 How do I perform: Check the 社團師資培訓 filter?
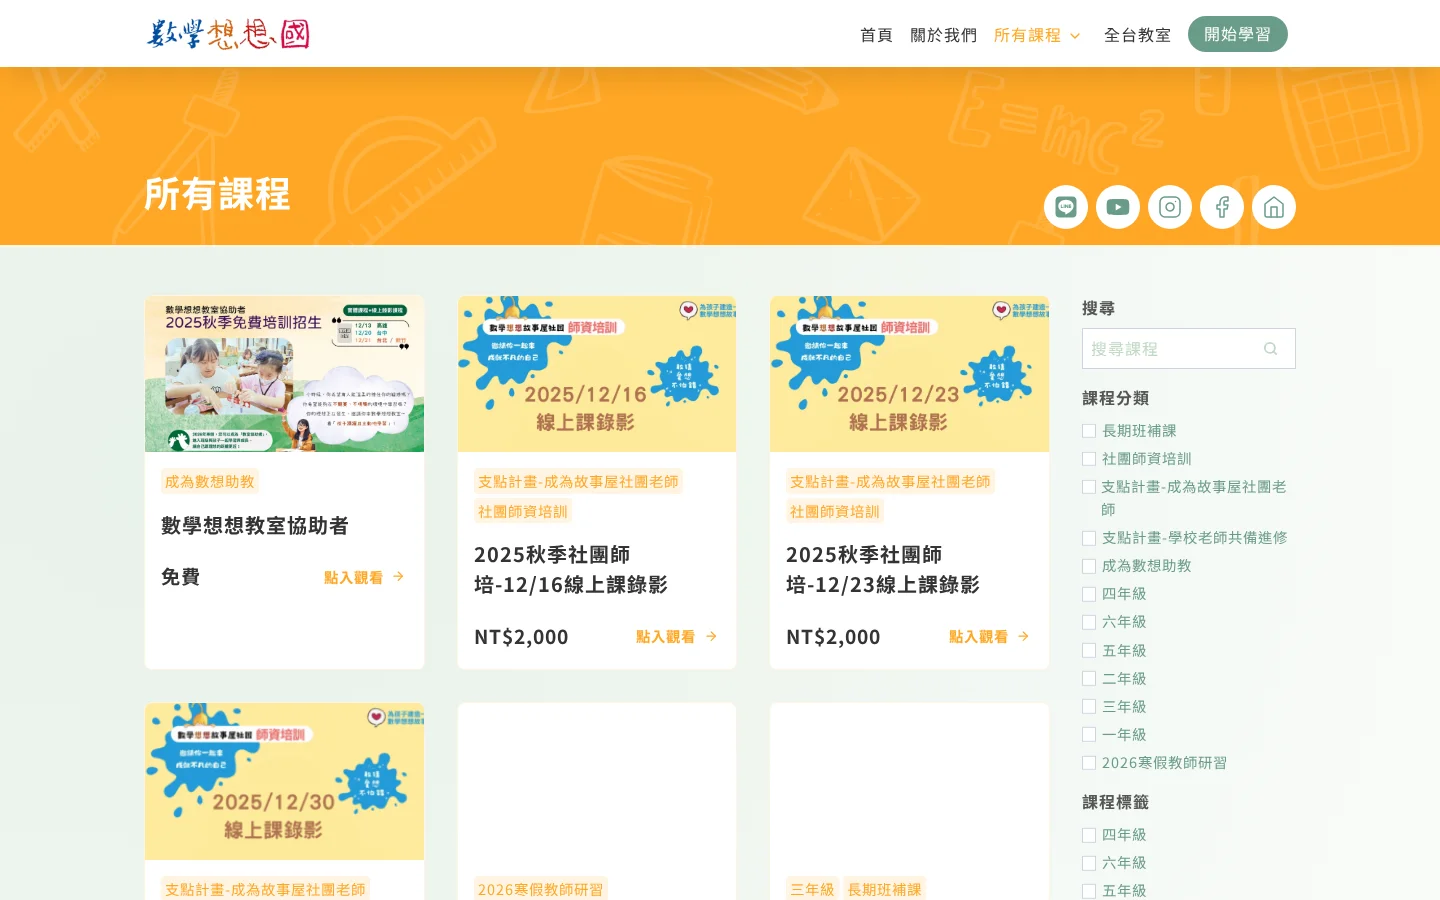[x=1089, y=458]
